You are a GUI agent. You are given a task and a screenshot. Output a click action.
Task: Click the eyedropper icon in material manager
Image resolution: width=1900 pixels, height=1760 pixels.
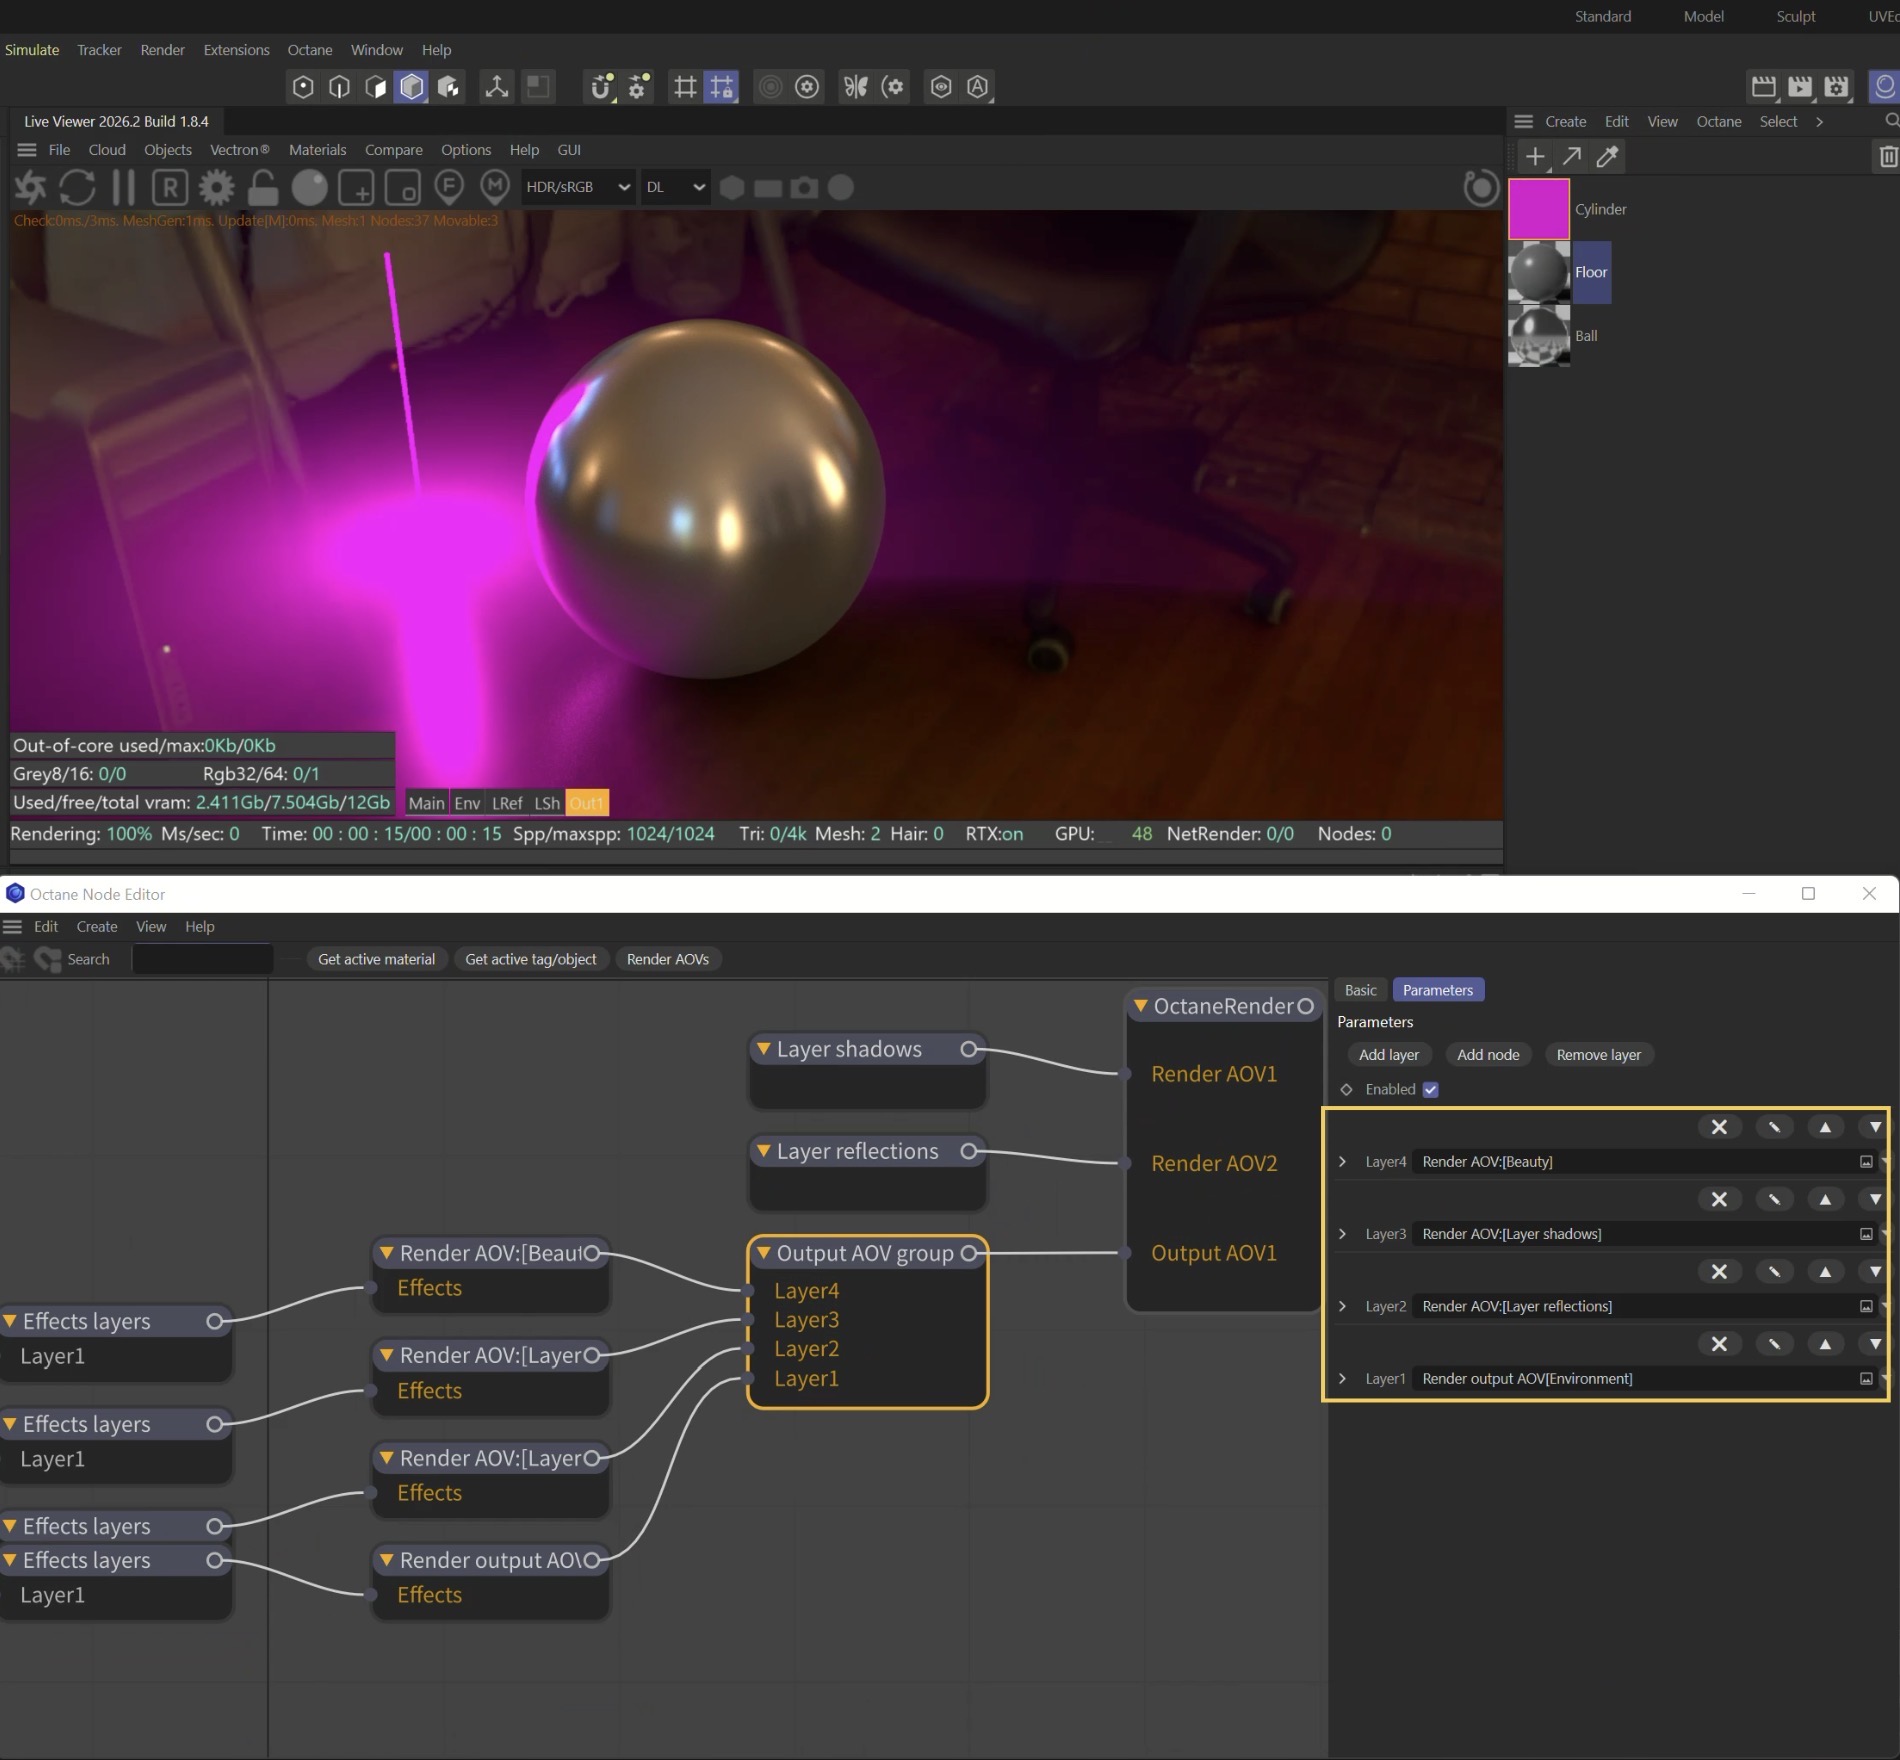pos(1608,156)
